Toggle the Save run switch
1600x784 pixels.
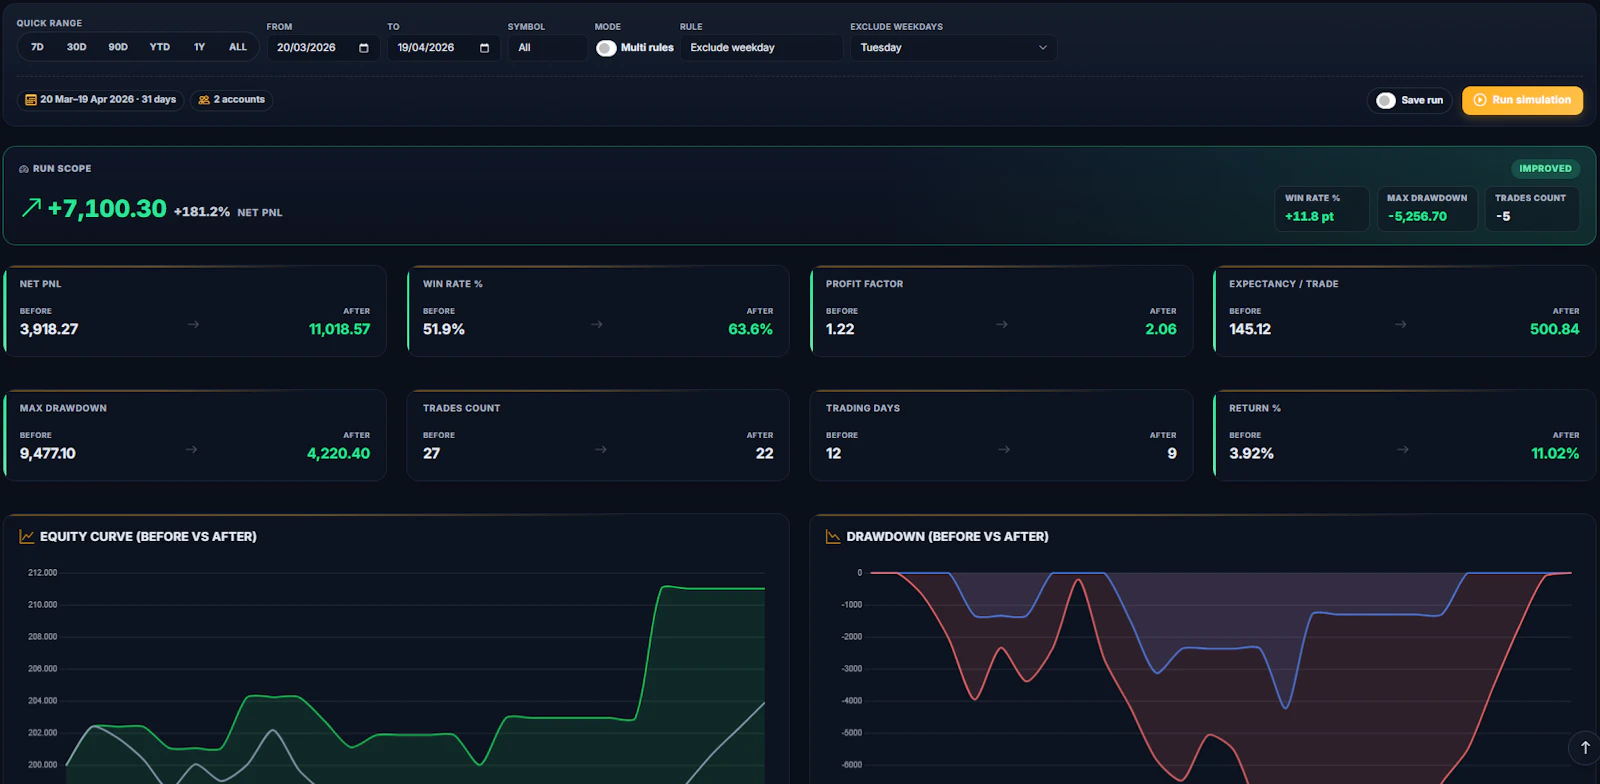point(1386,100)
